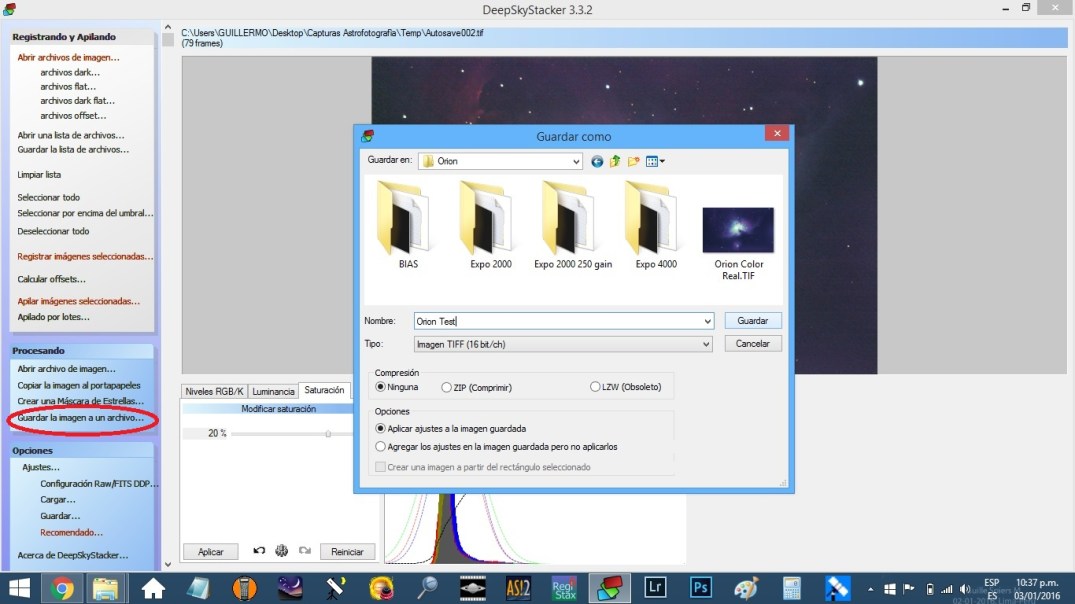Select LZW (Obsoleto) compression option

[x=596, y=387]
